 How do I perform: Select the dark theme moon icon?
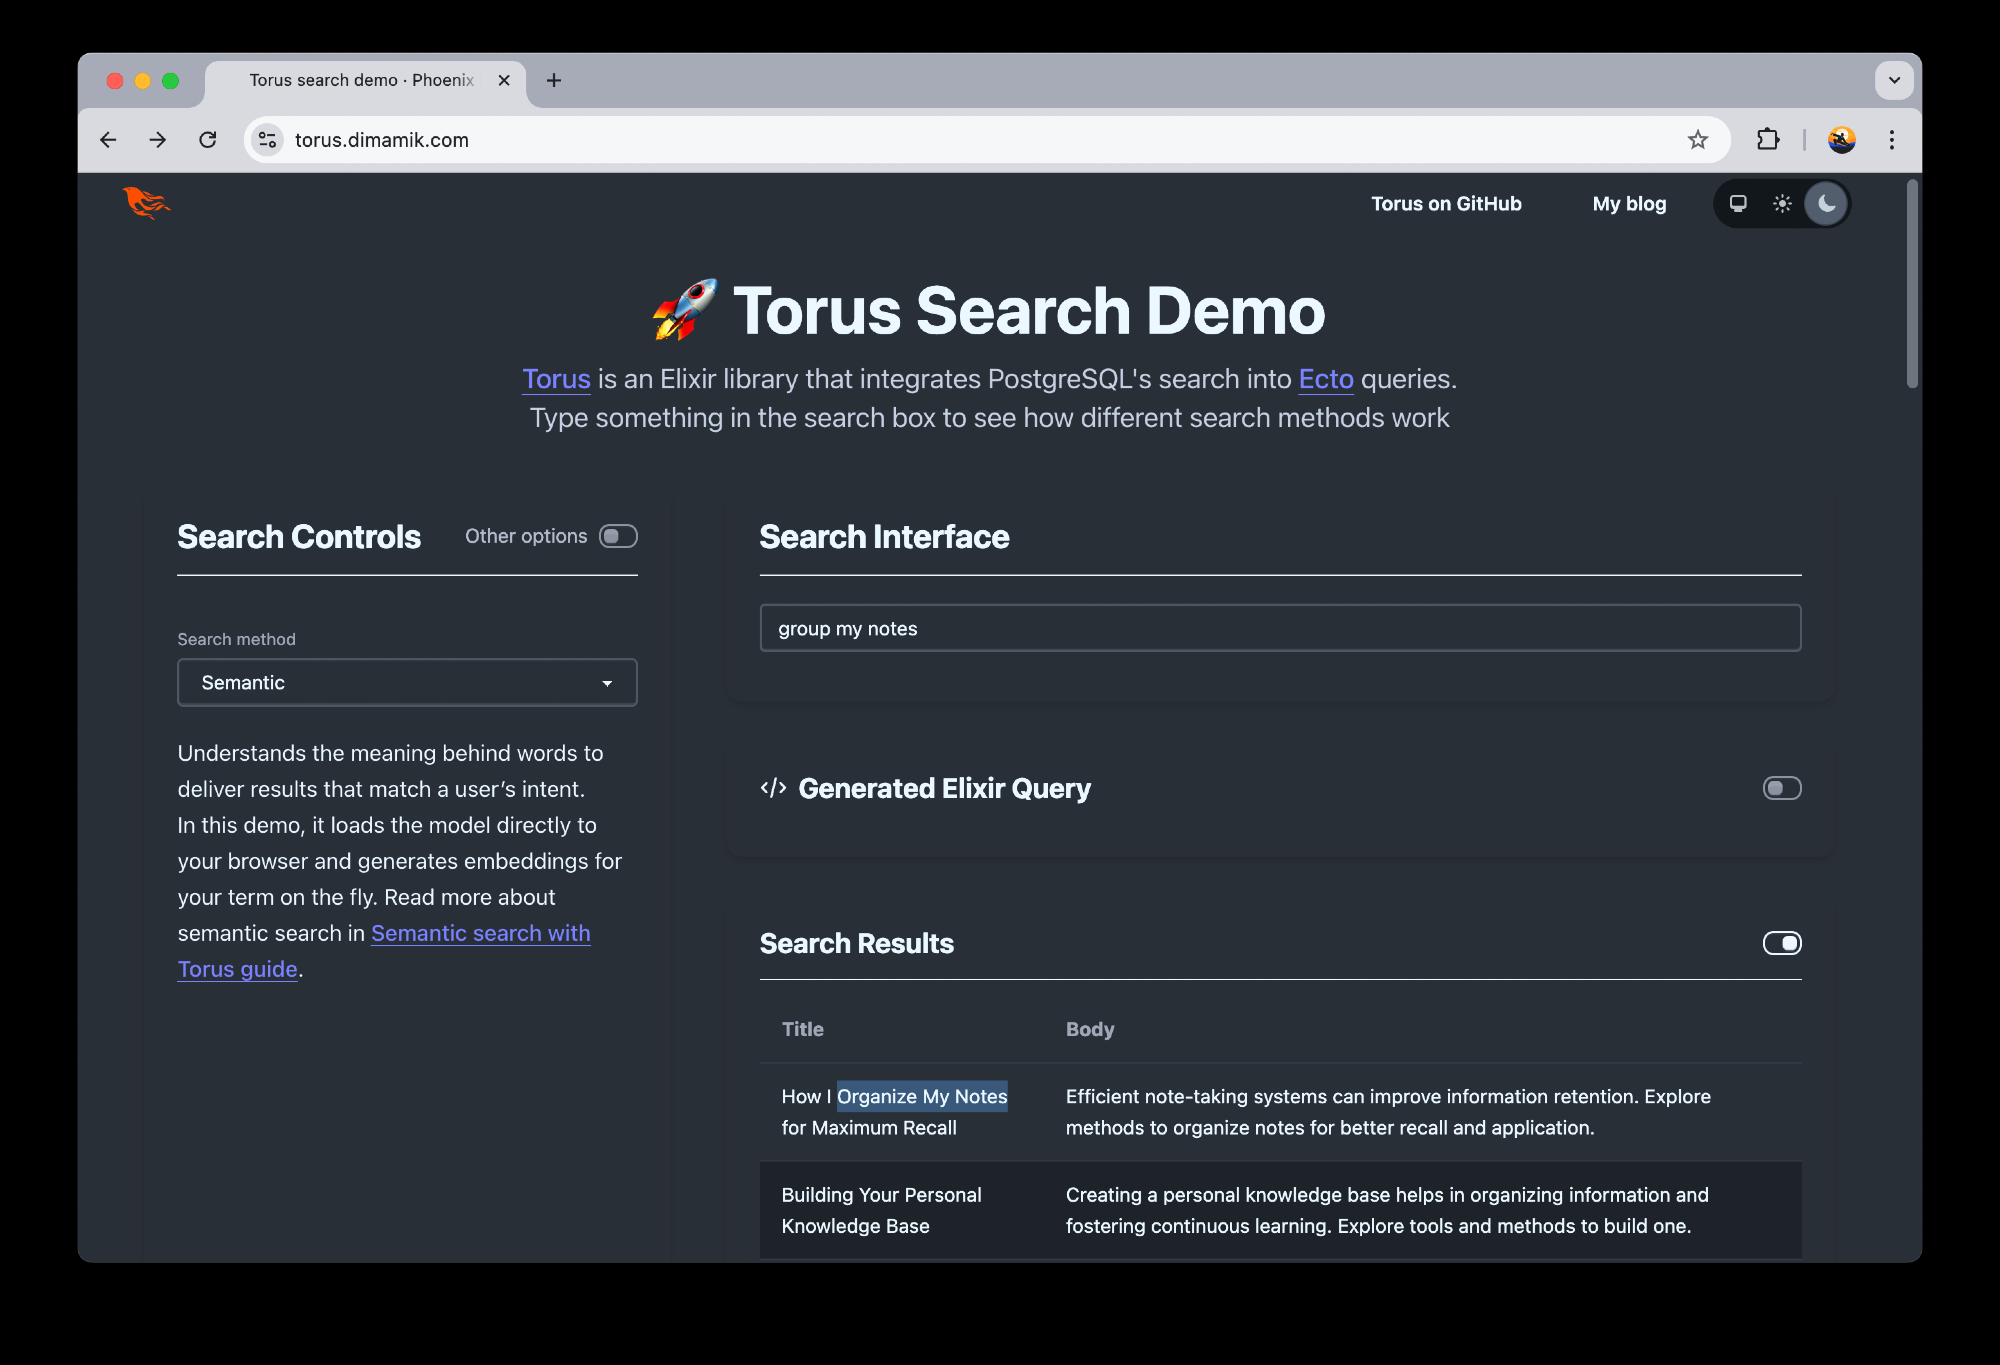pyautogui.click(x=1826, y=204)
